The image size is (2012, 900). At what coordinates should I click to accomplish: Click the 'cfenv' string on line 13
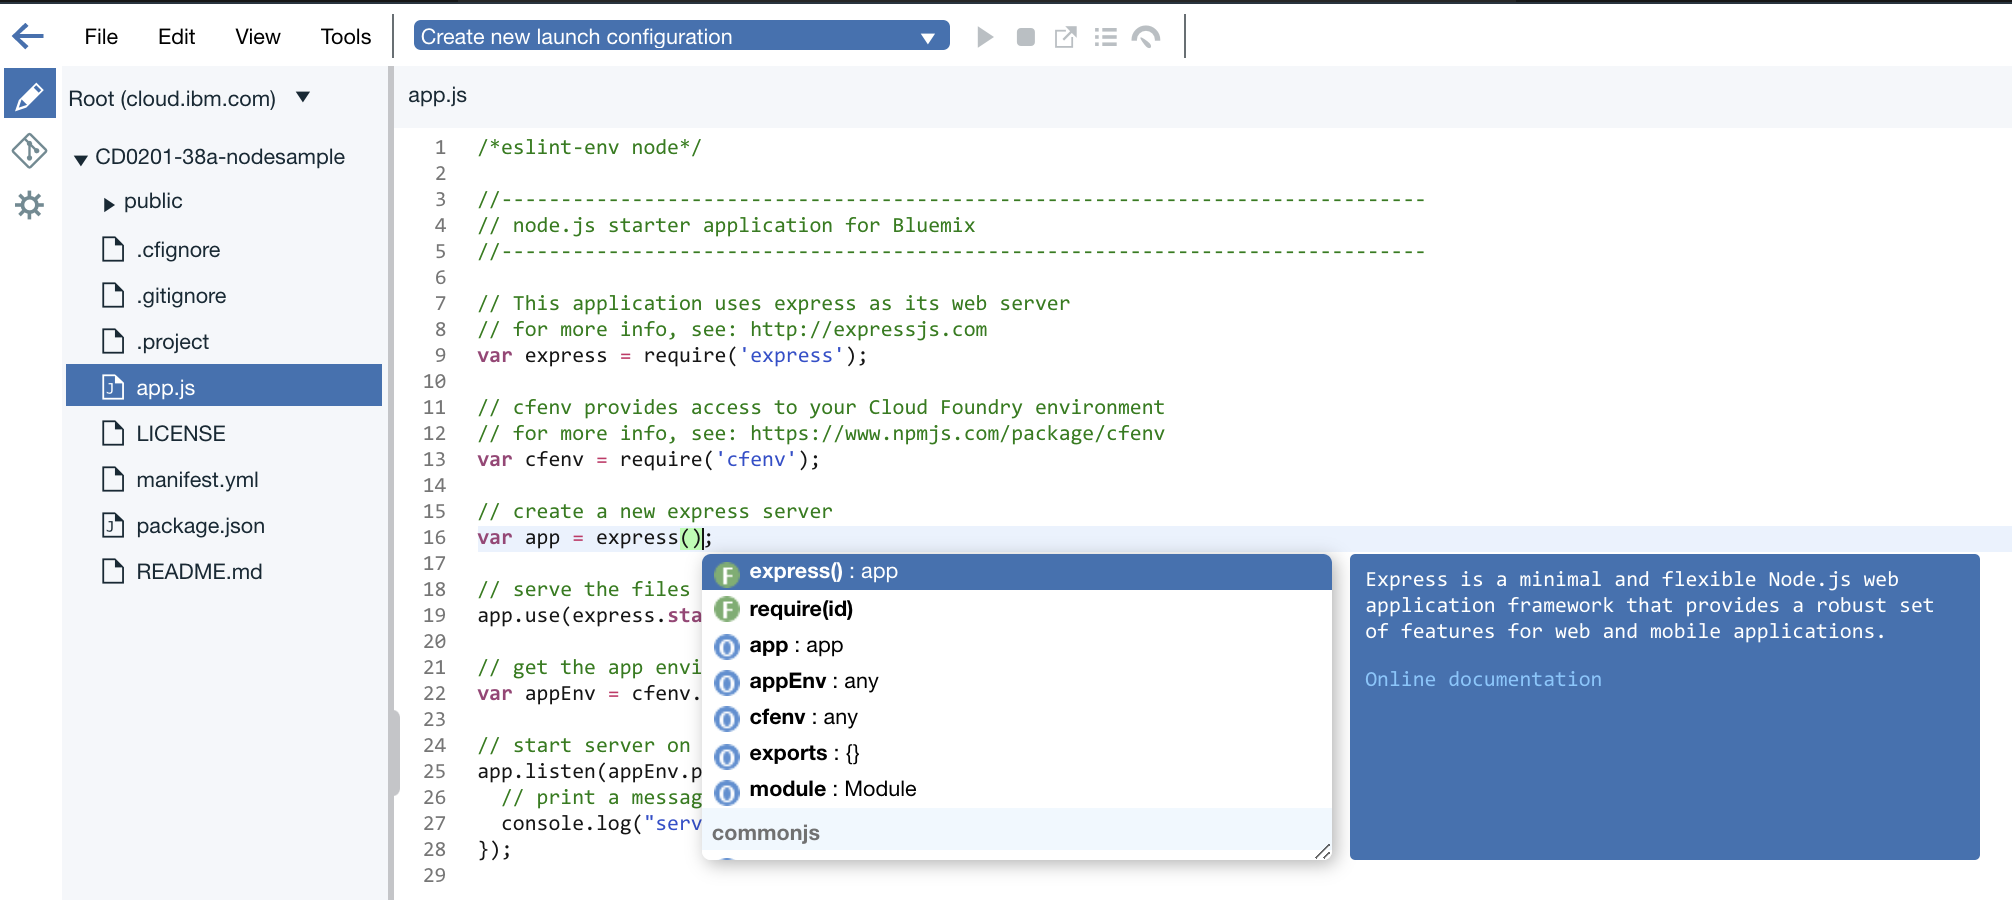755,459
